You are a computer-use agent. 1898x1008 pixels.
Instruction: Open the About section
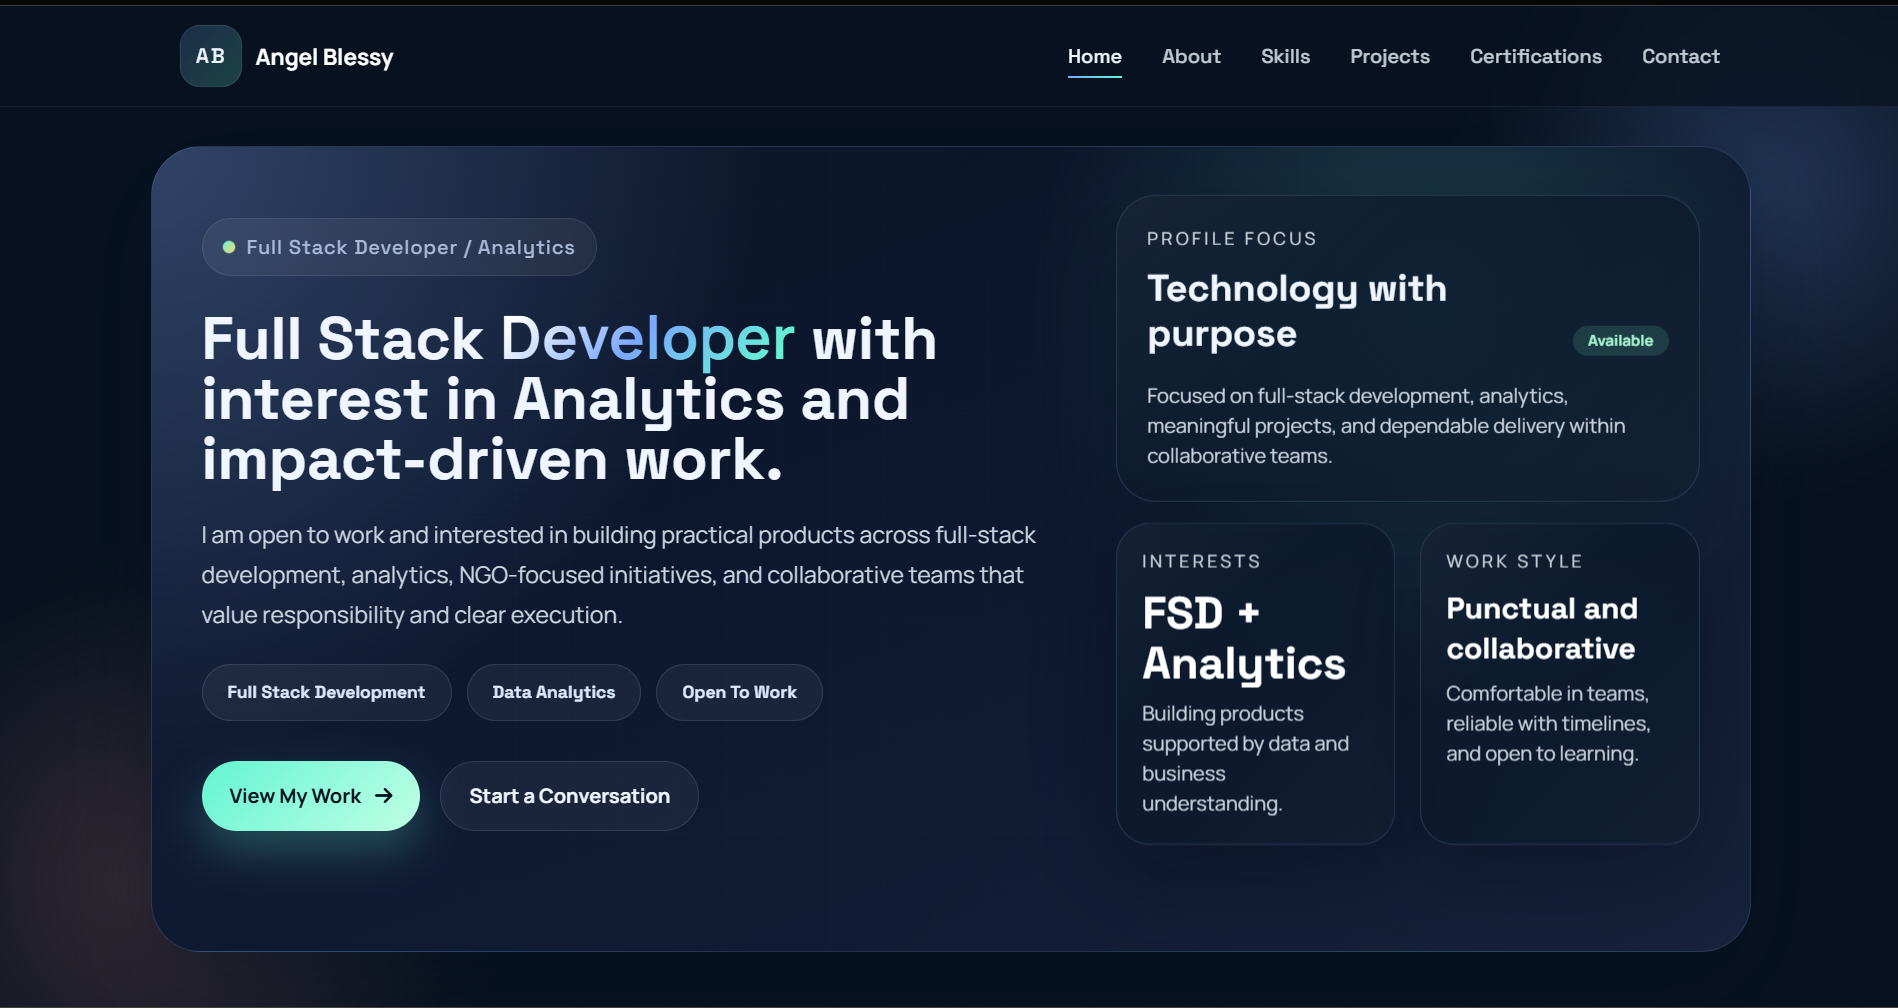coord(1190,56)
